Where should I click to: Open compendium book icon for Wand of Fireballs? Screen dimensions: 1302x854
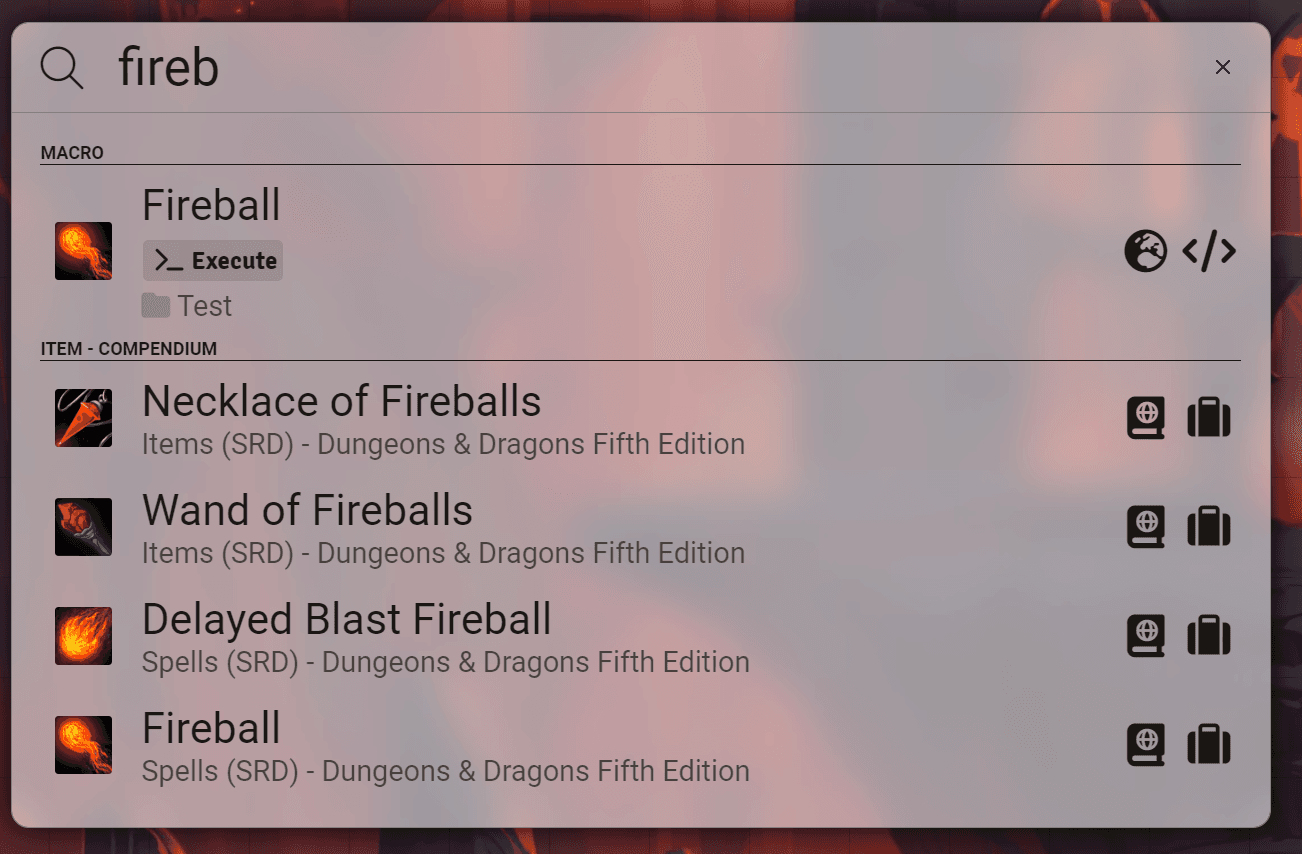[x=1146, y=527]
